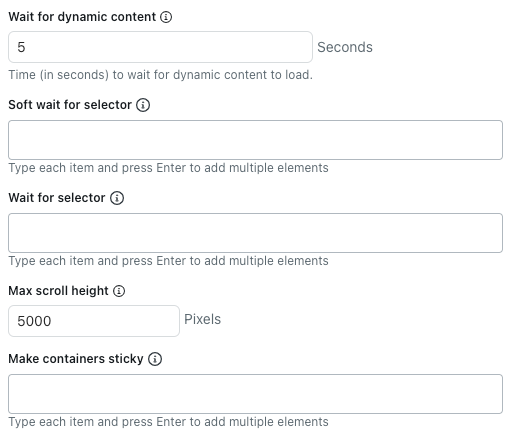Click into the Soft wait for selector box
This screenshot has width=513, height=443.
[x=255, y=140]
